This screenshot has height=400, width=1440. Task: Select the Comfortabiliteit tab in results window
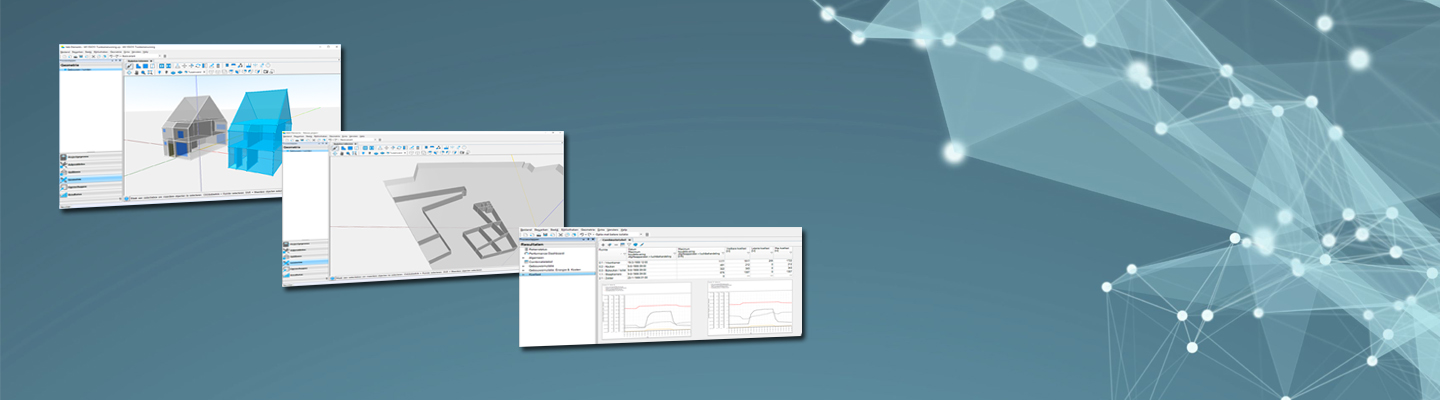(x=614, y=239)
